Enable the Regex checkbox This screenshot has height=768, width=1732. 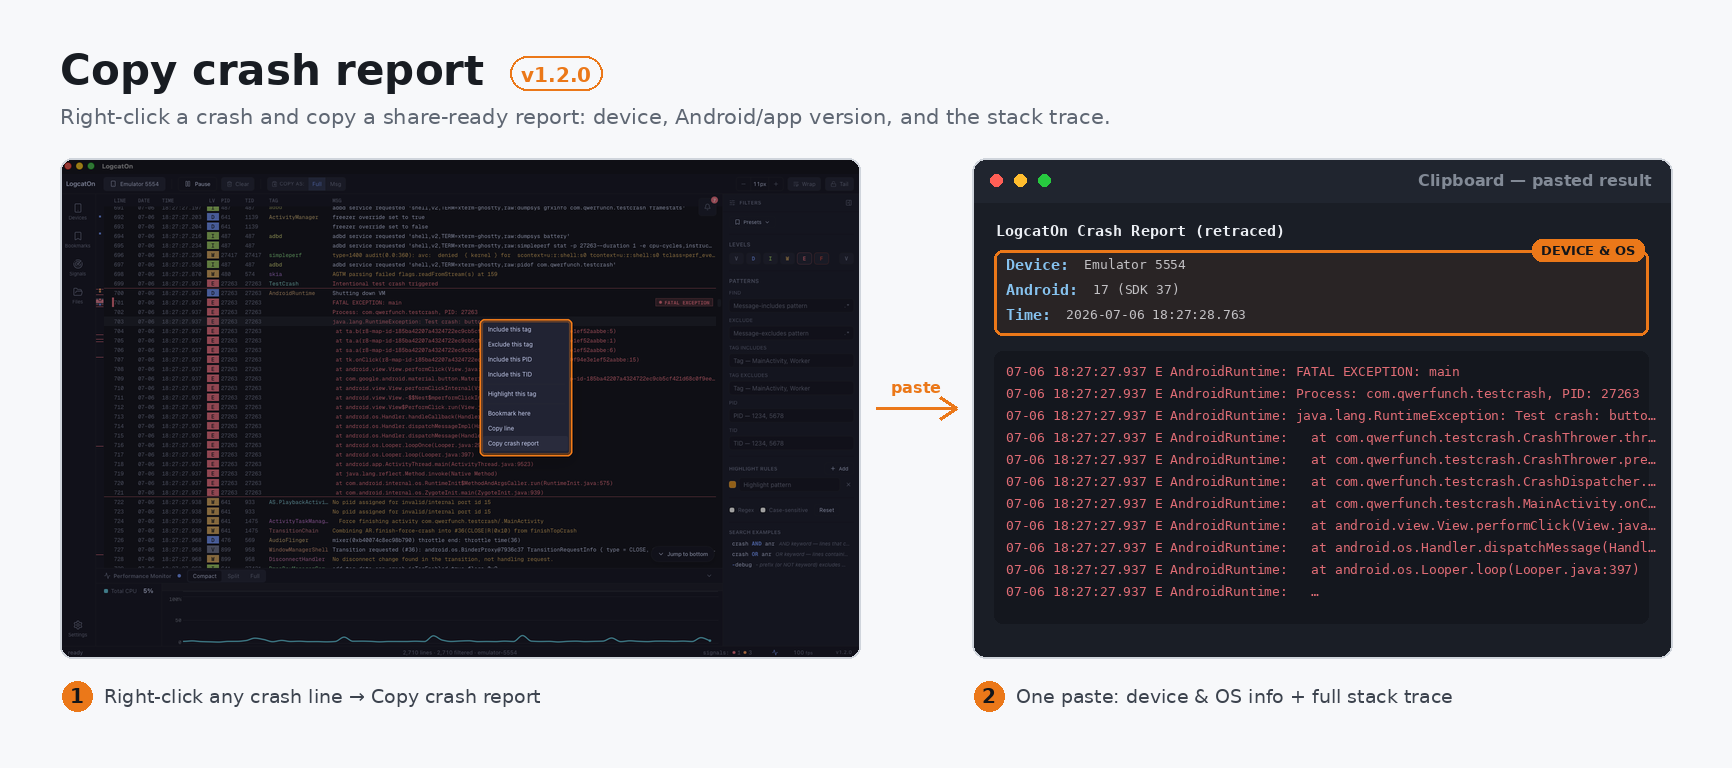[732, 510]
